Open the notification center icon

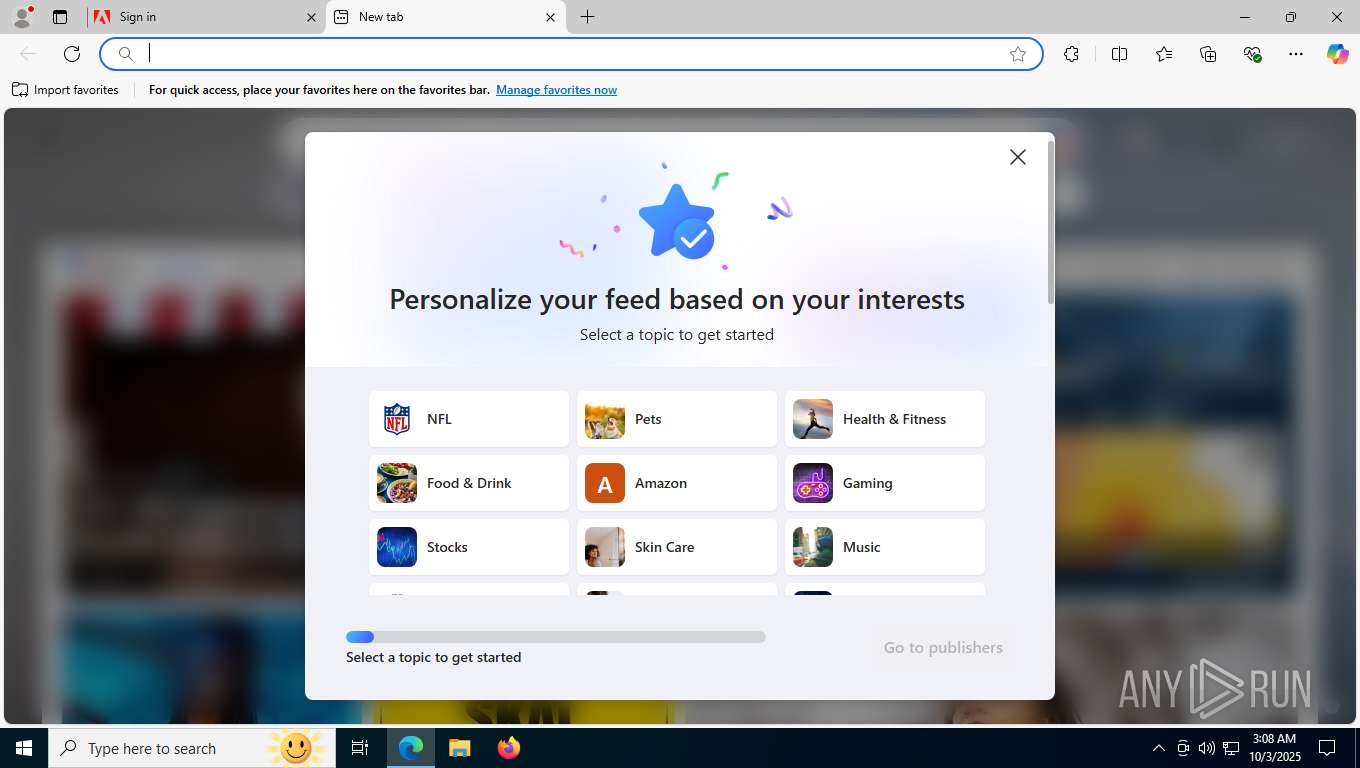pyautogui.click(x=1327, y=748)
